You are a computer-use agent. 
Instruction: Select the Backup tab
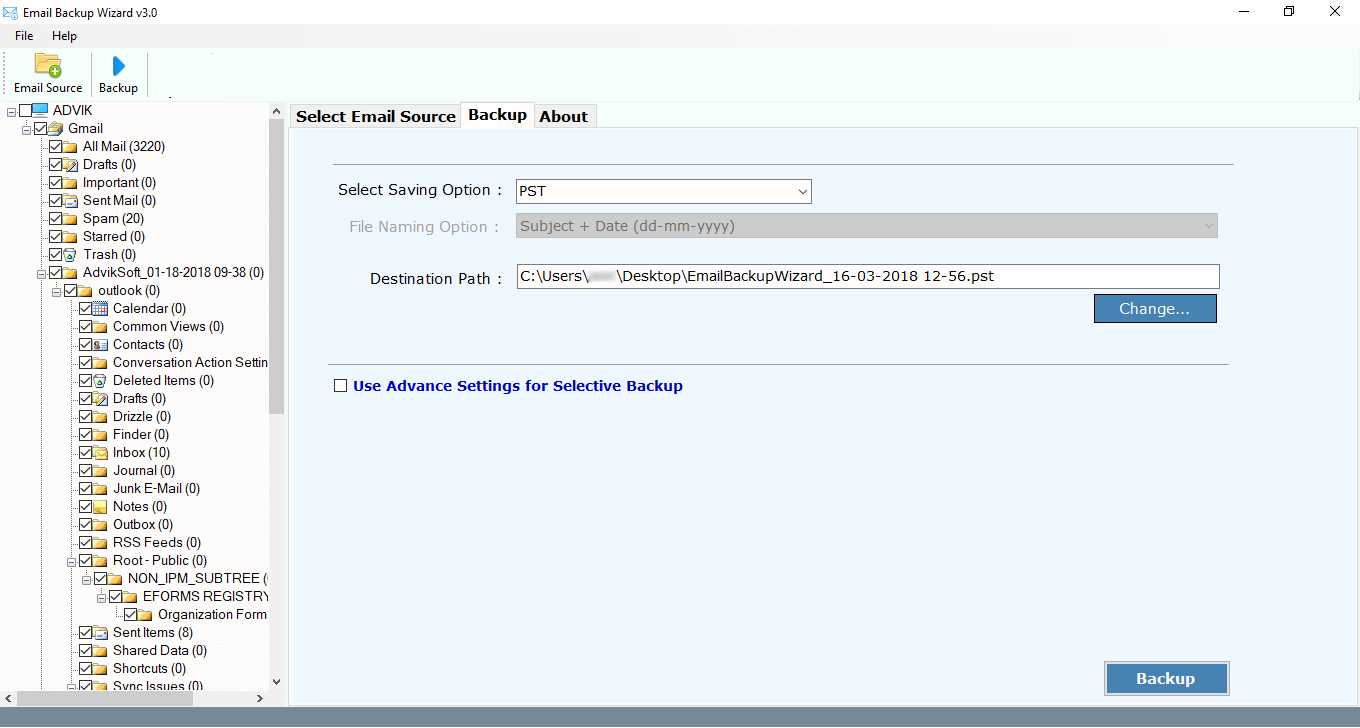(x=497, y=115)
